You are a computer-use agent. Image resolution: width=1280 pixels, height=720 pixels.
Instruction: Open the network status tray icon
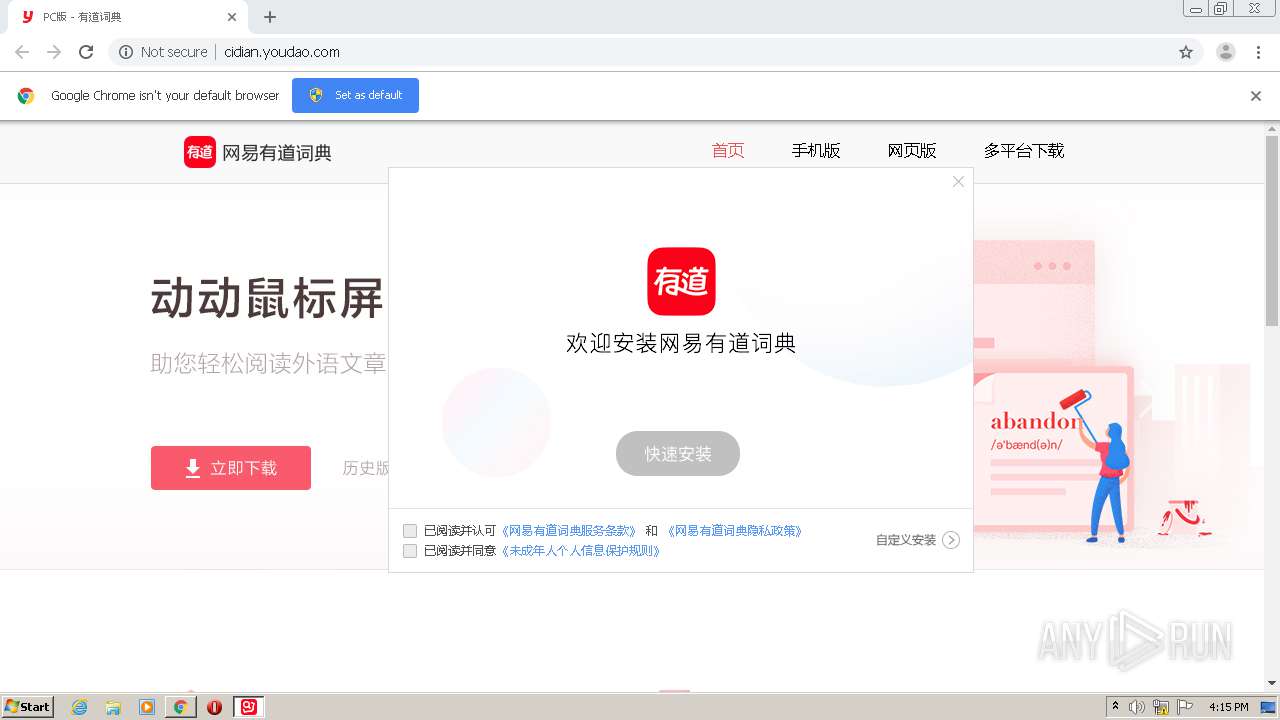click(1161, 707)
